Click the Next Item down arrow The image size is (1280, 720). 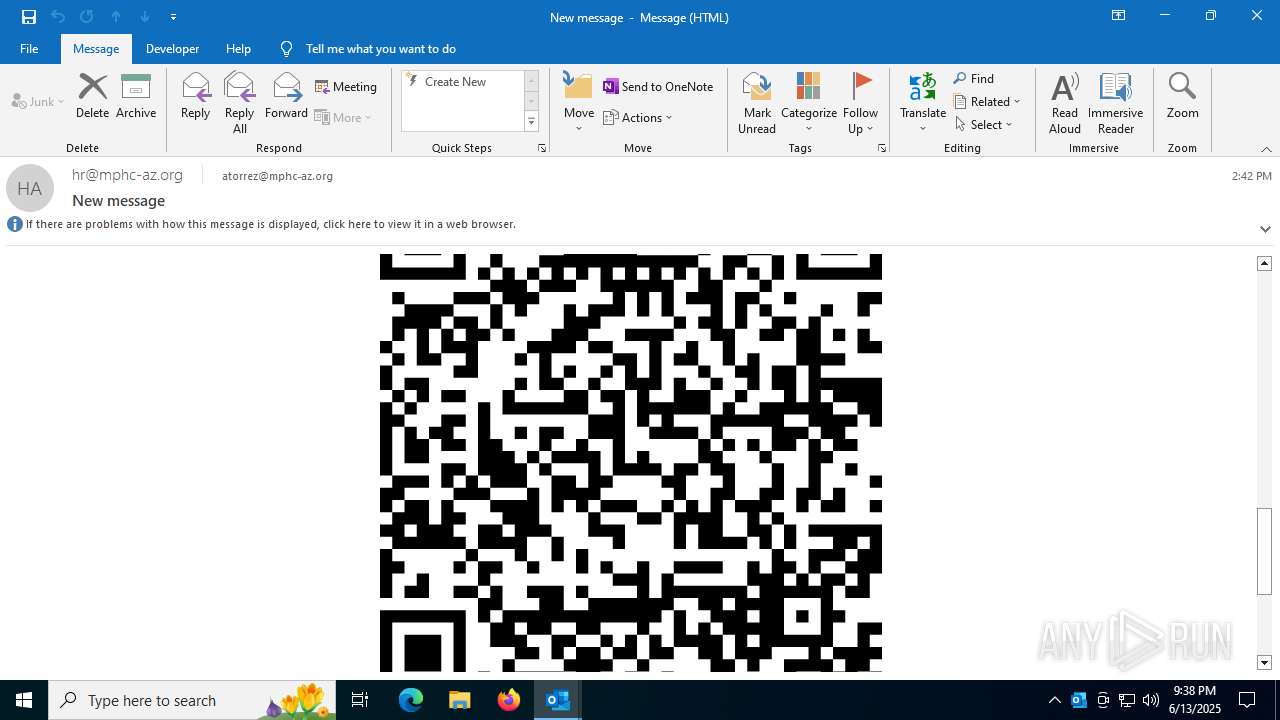(145, 17)
